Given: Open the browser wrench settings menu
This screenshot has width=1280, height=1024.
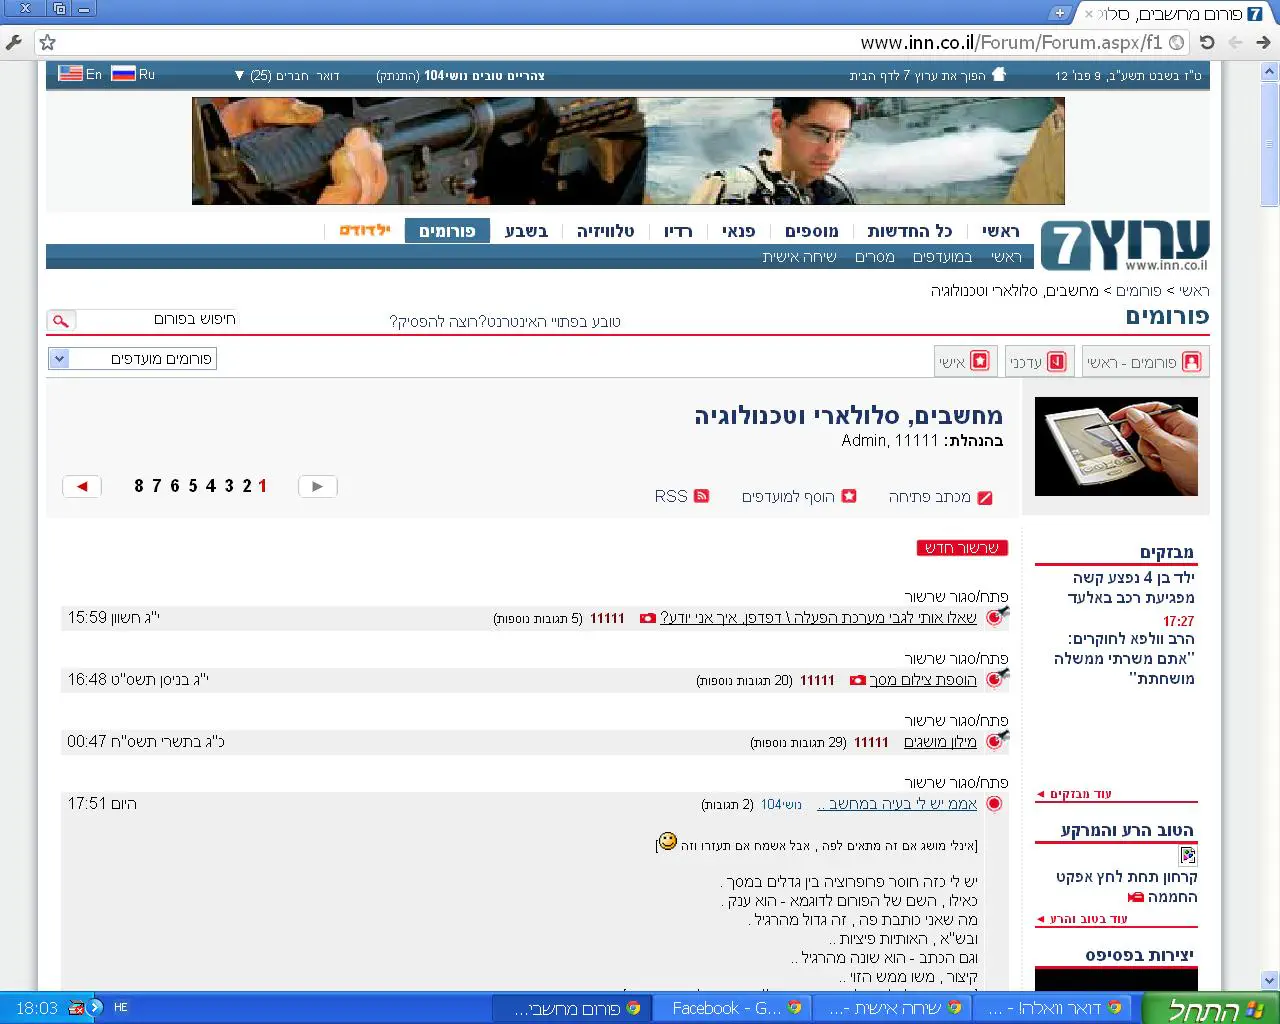Looking at the screenshot, I should (x=14, y=42).
